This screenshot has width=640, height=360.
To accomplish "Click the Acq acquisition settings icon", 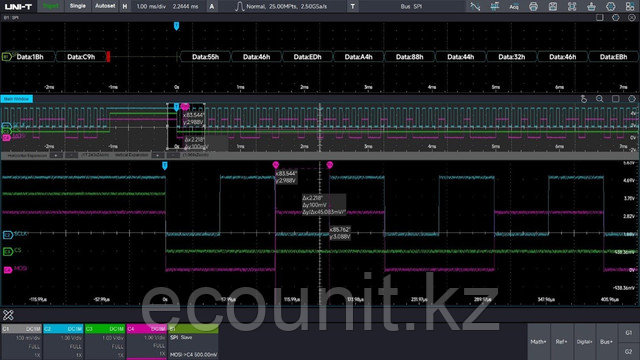I will [514, 6].
